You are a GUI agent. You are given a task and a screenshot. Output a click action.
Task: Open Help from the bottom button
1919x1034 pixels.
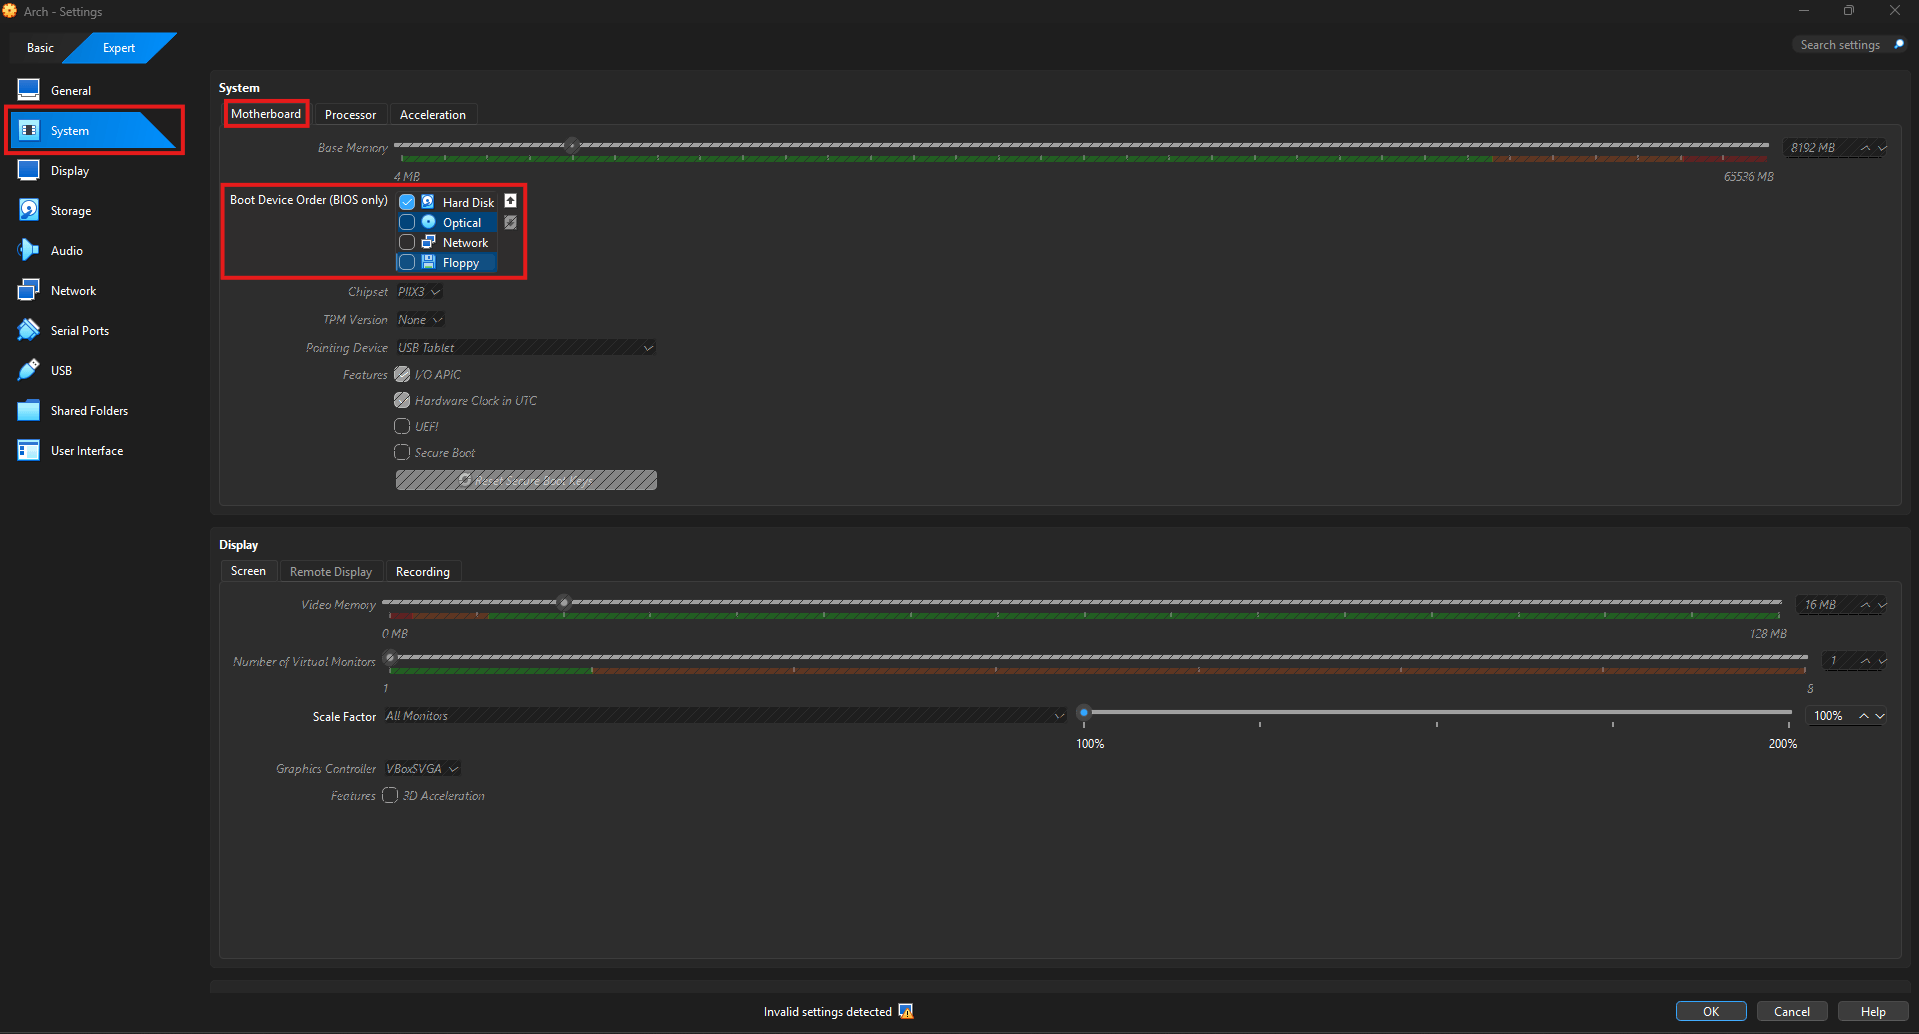1873,1012
